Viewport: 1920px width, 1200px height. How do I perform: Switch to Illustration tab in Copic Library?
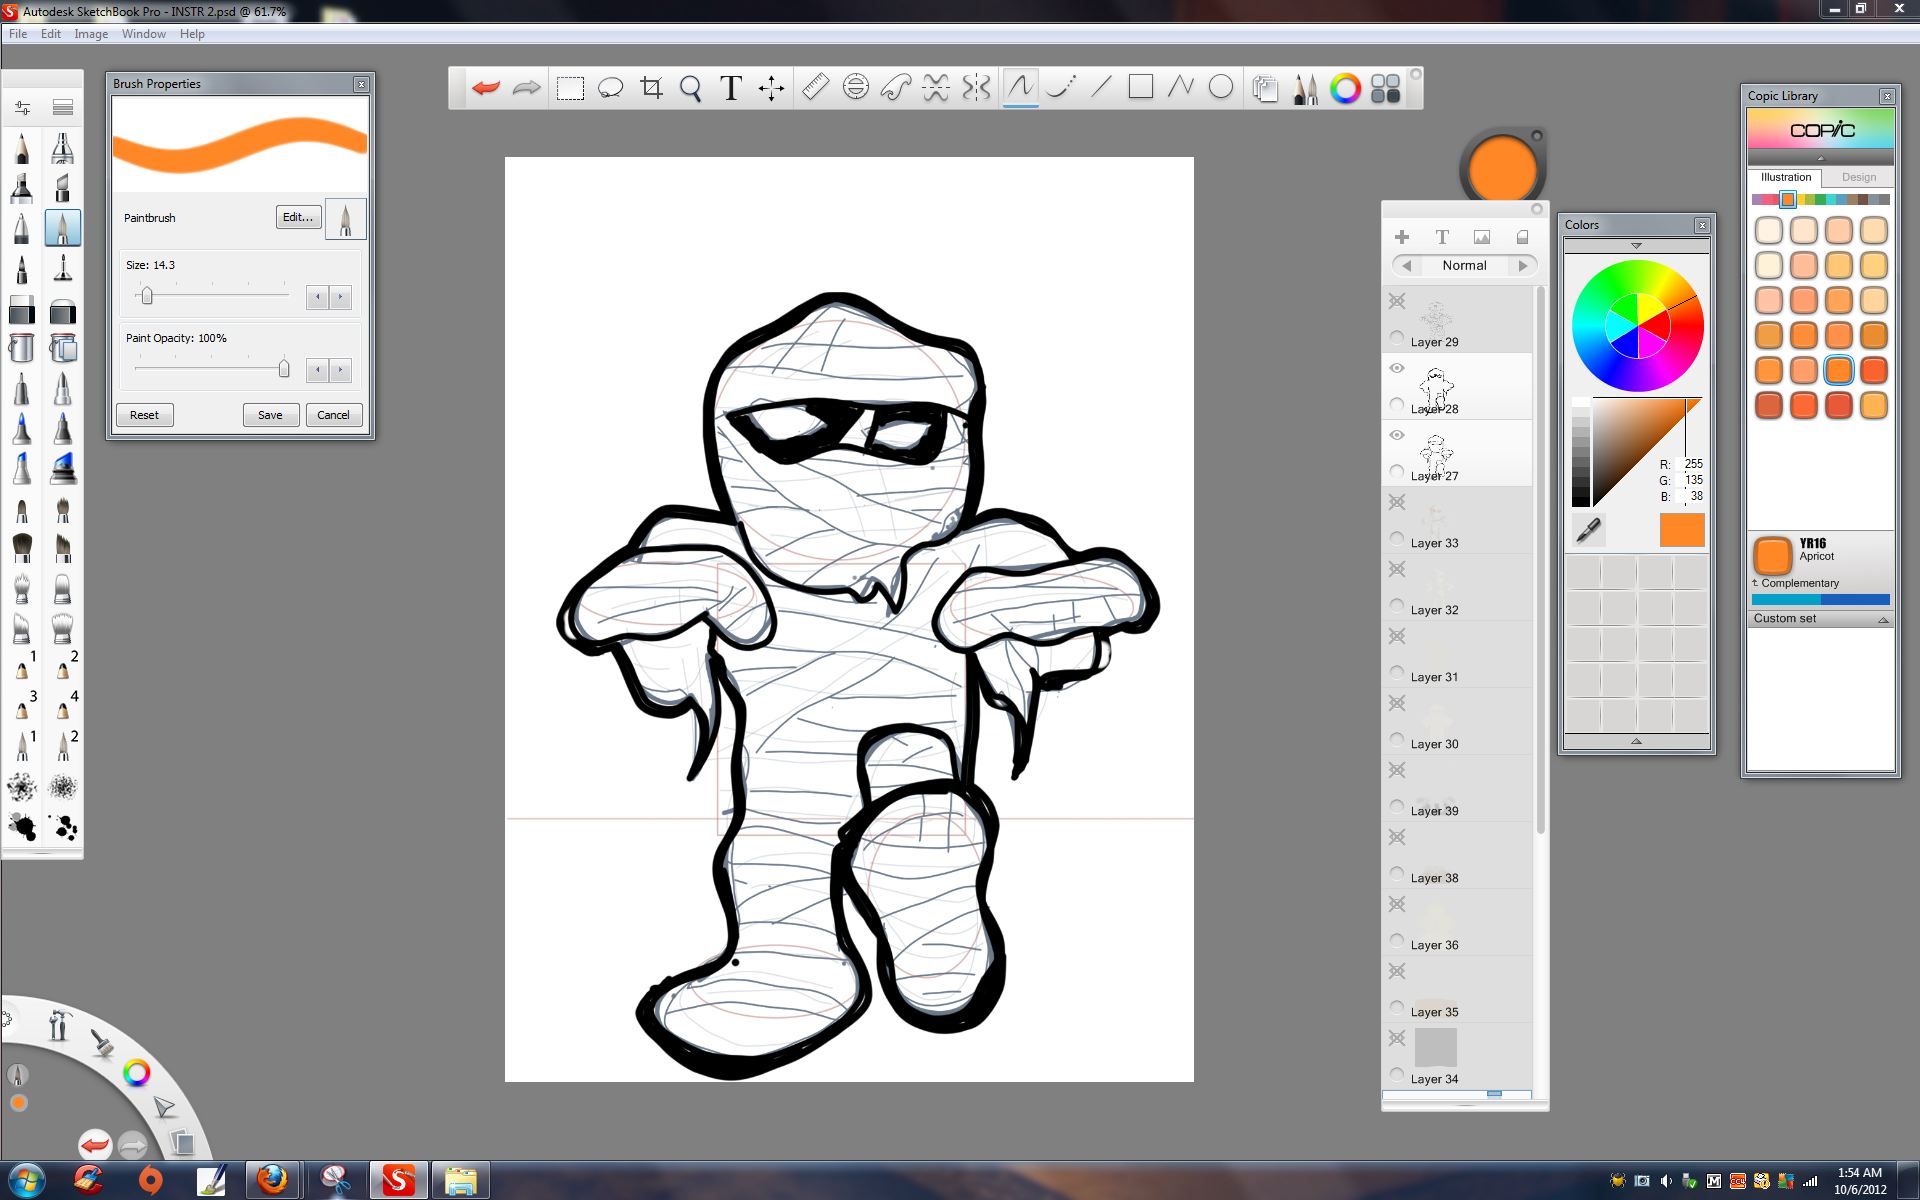click(x=1786, y=177)
